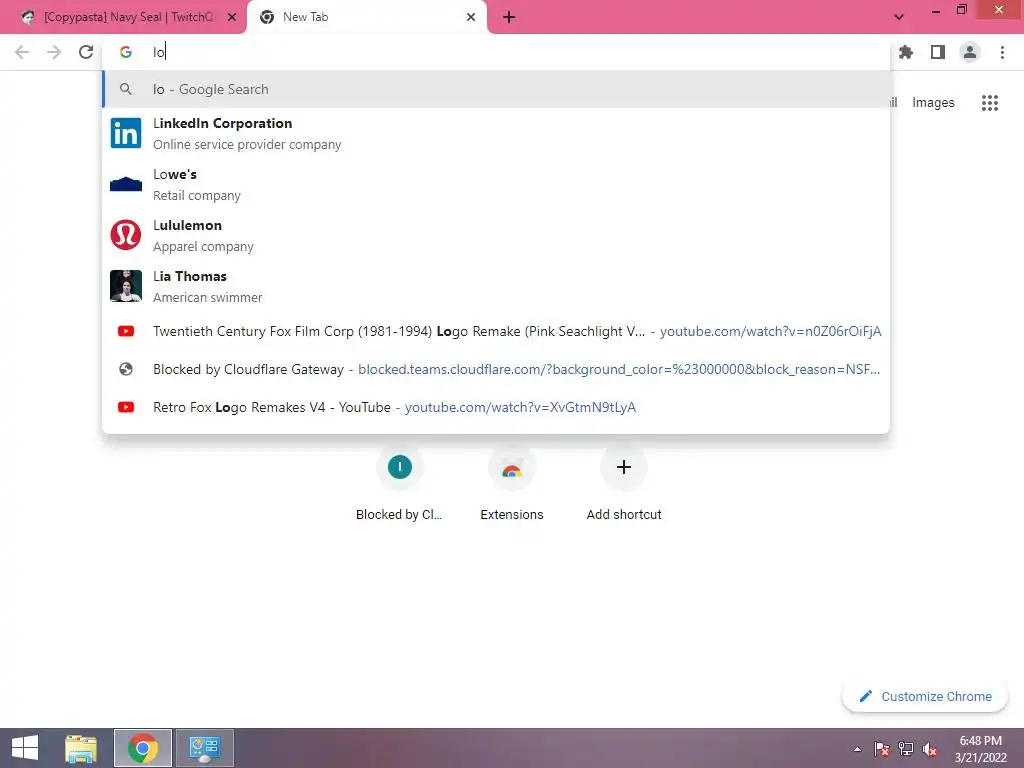The image size is (1024, 768).
Task: Open the Chrome profile avatar
Action: 970,52
